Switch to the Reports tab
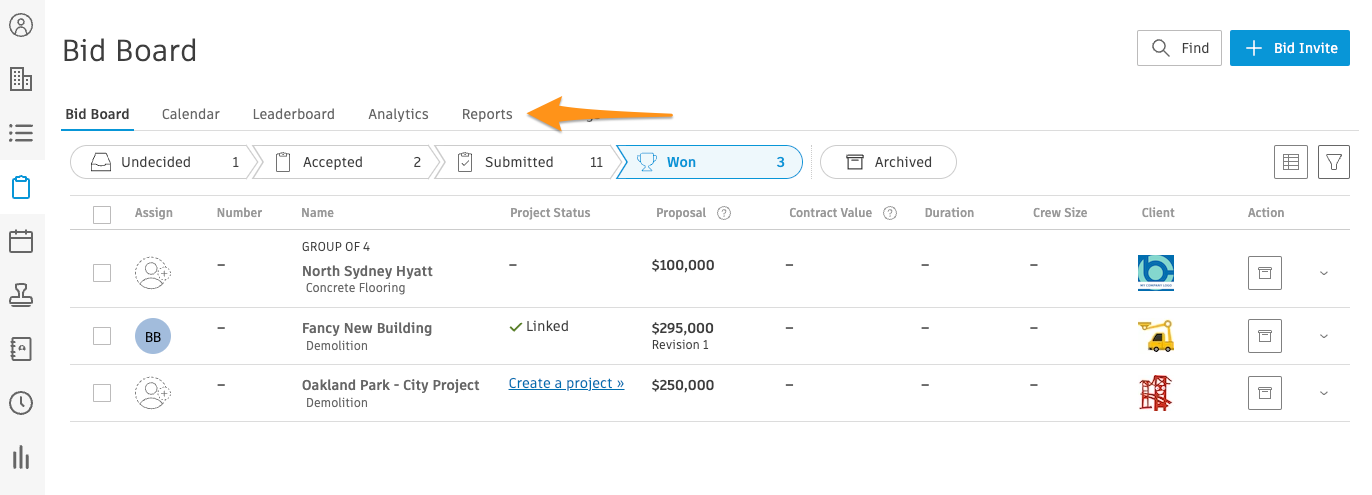This screenshot has width=1372, height=495. [487, 114]
